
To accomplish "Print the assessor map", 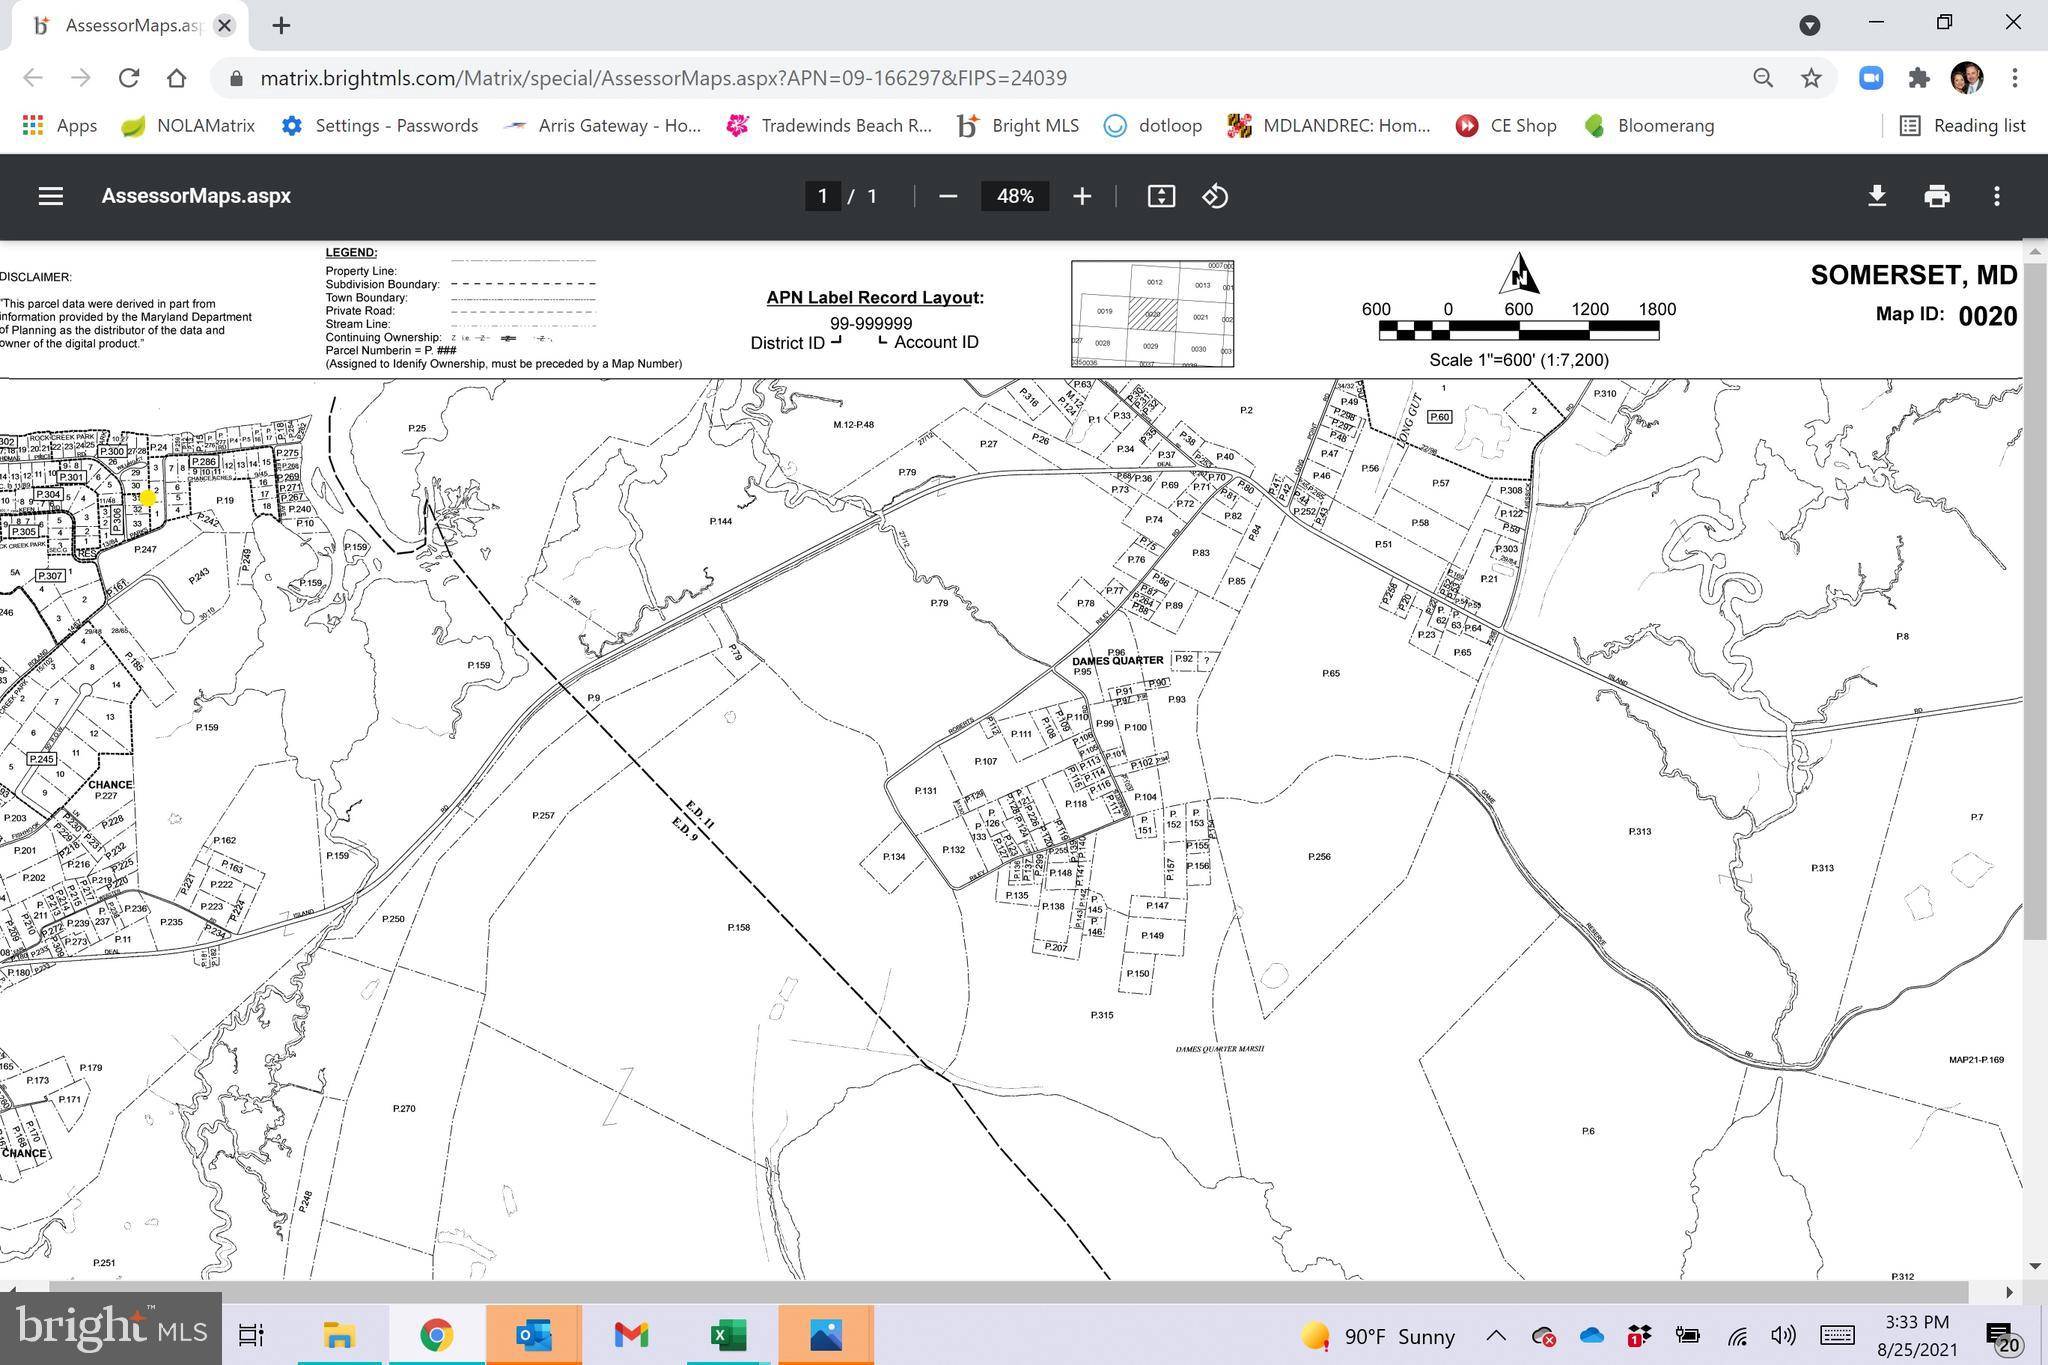I will 1936,196.
